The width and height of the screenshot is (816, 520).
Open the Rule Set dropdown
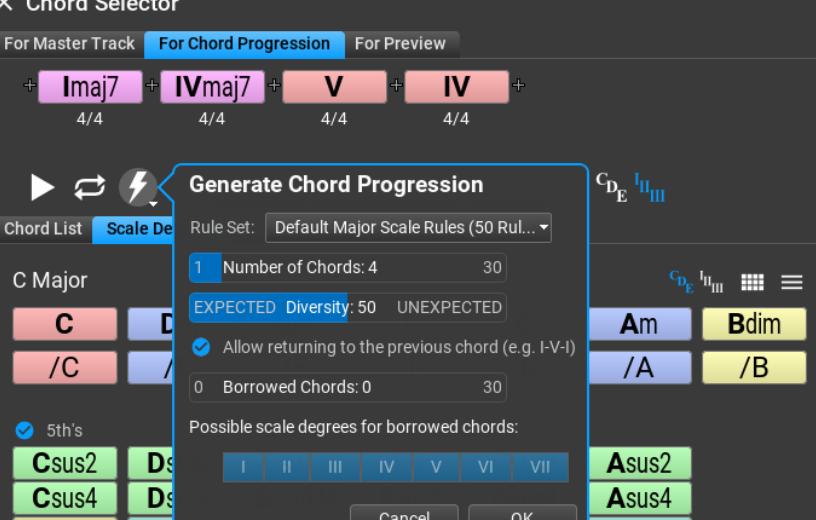coord(409,227)
